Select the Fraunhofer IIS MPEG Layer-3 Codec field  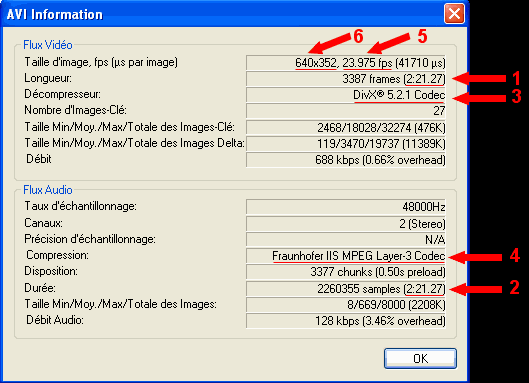click(346, 256)
